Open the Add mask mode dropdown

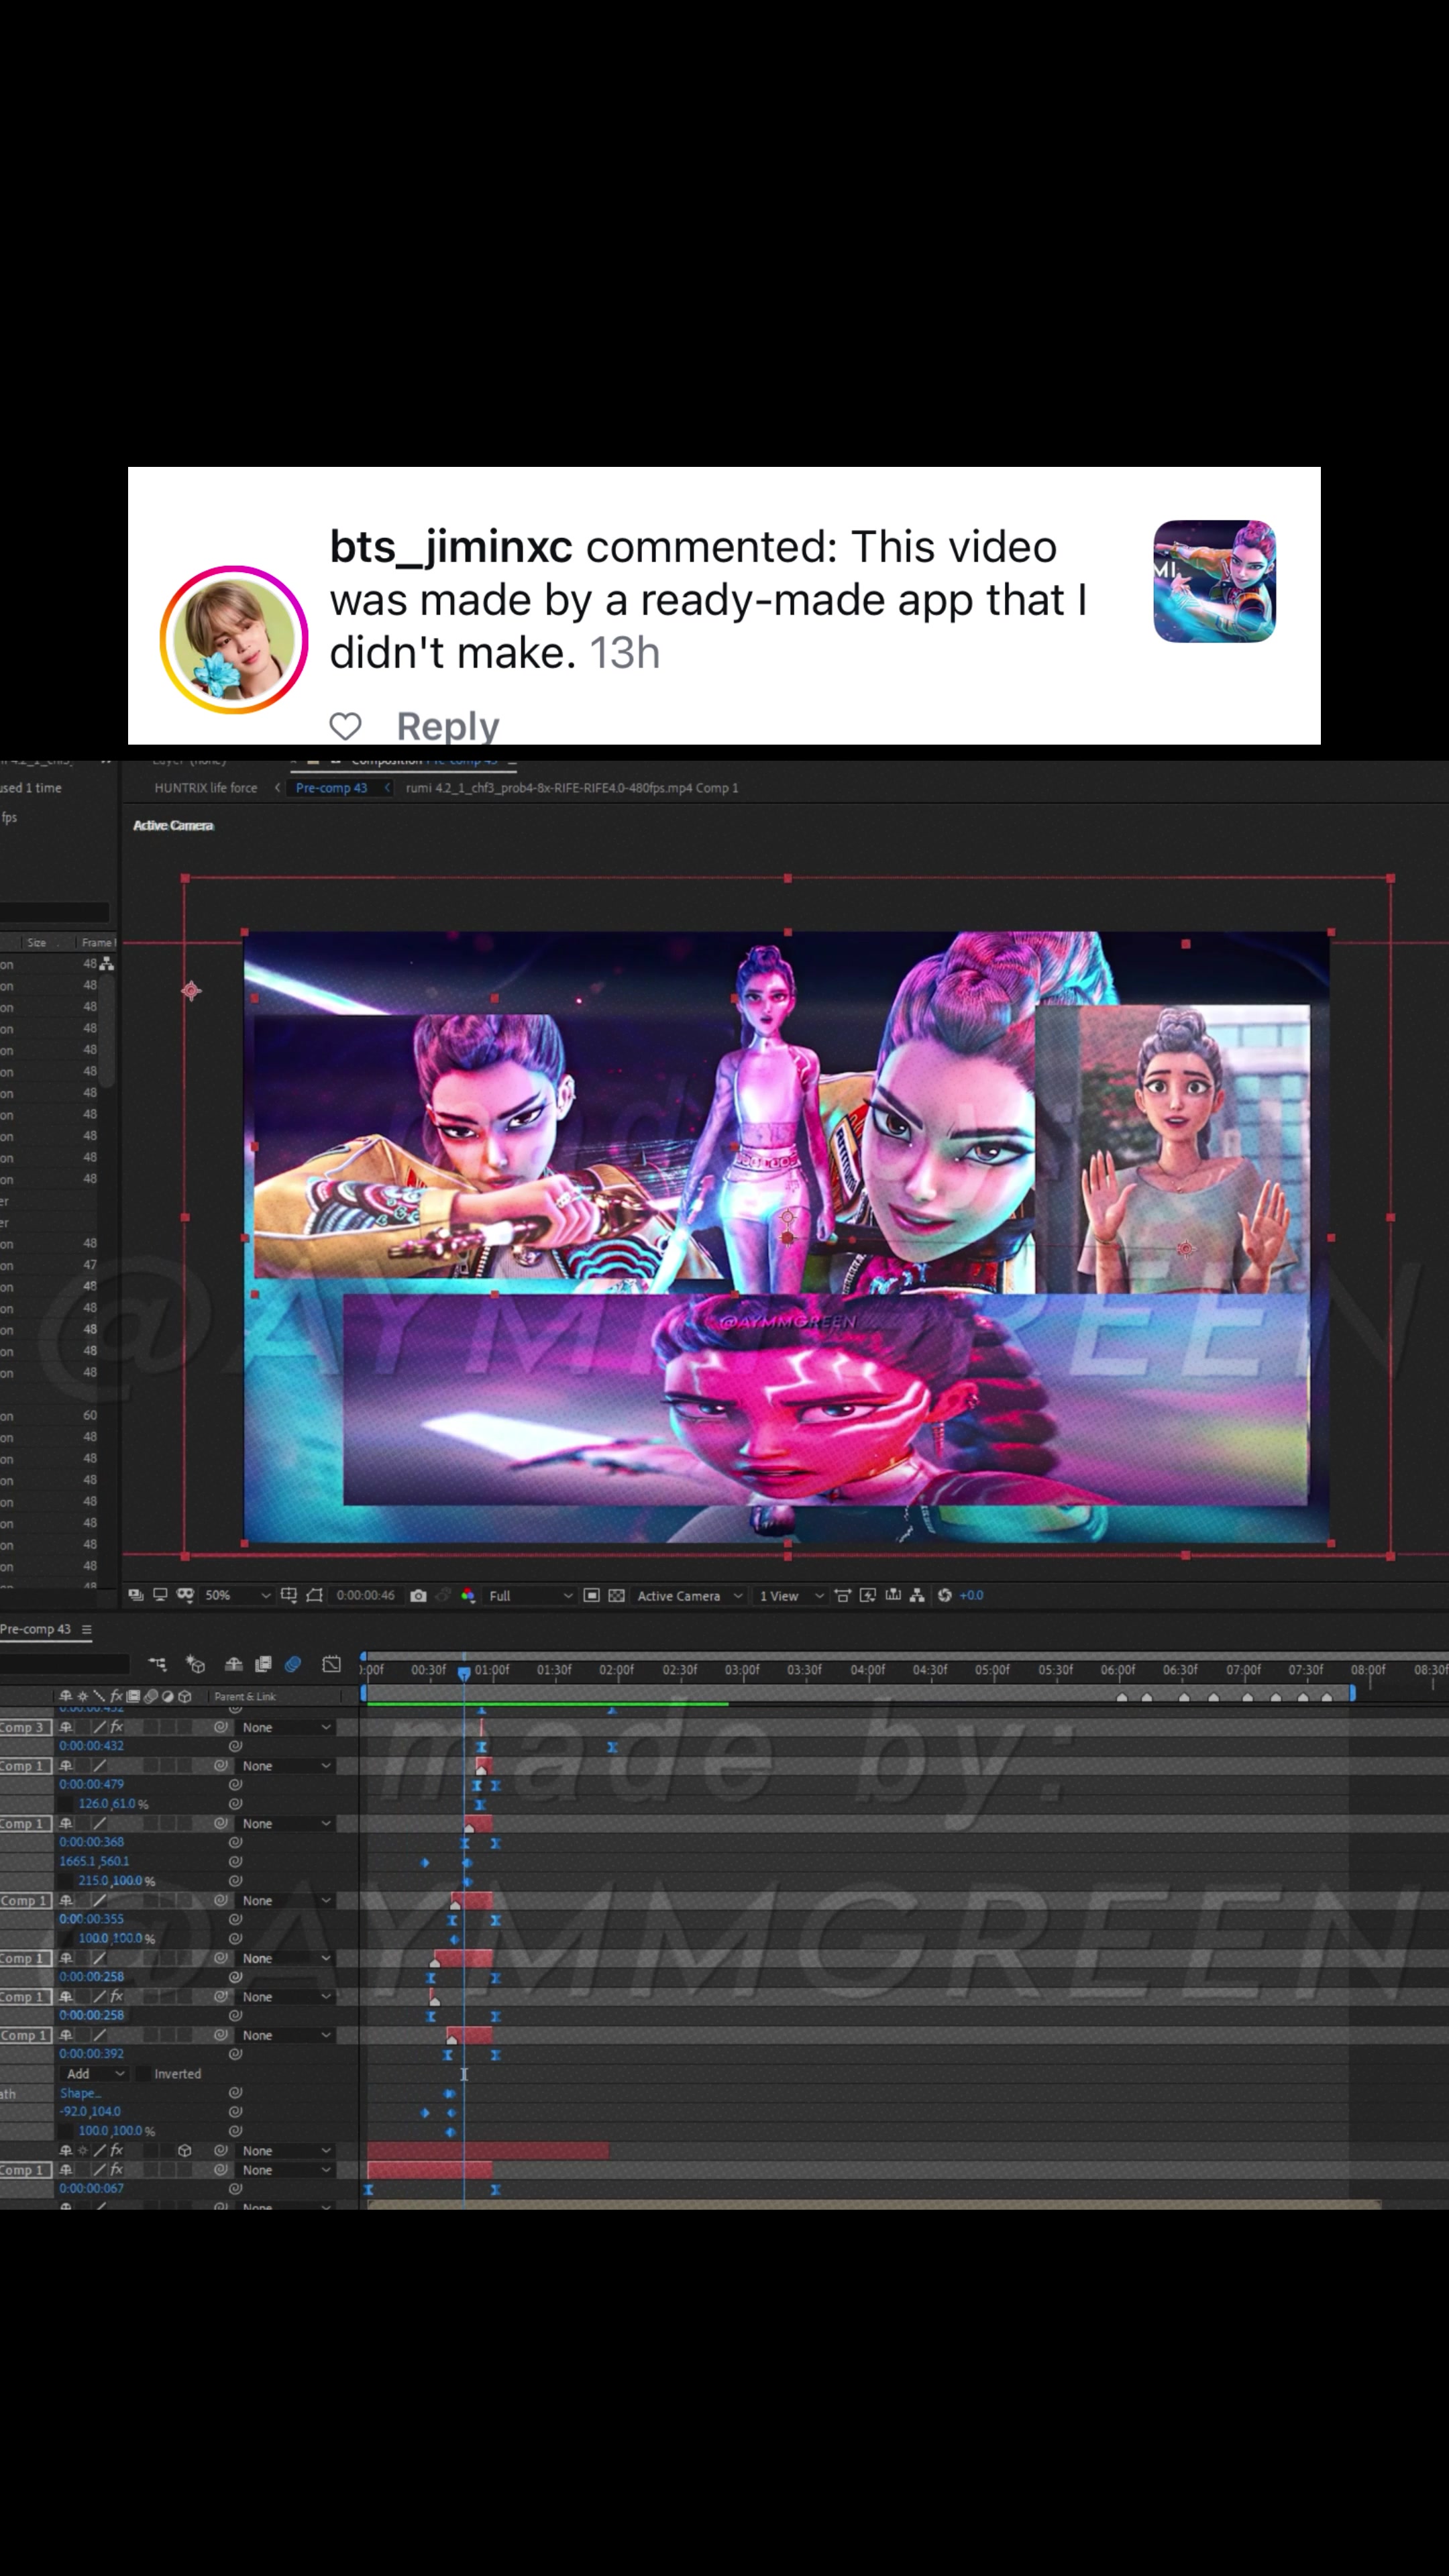pos(95,2074)
